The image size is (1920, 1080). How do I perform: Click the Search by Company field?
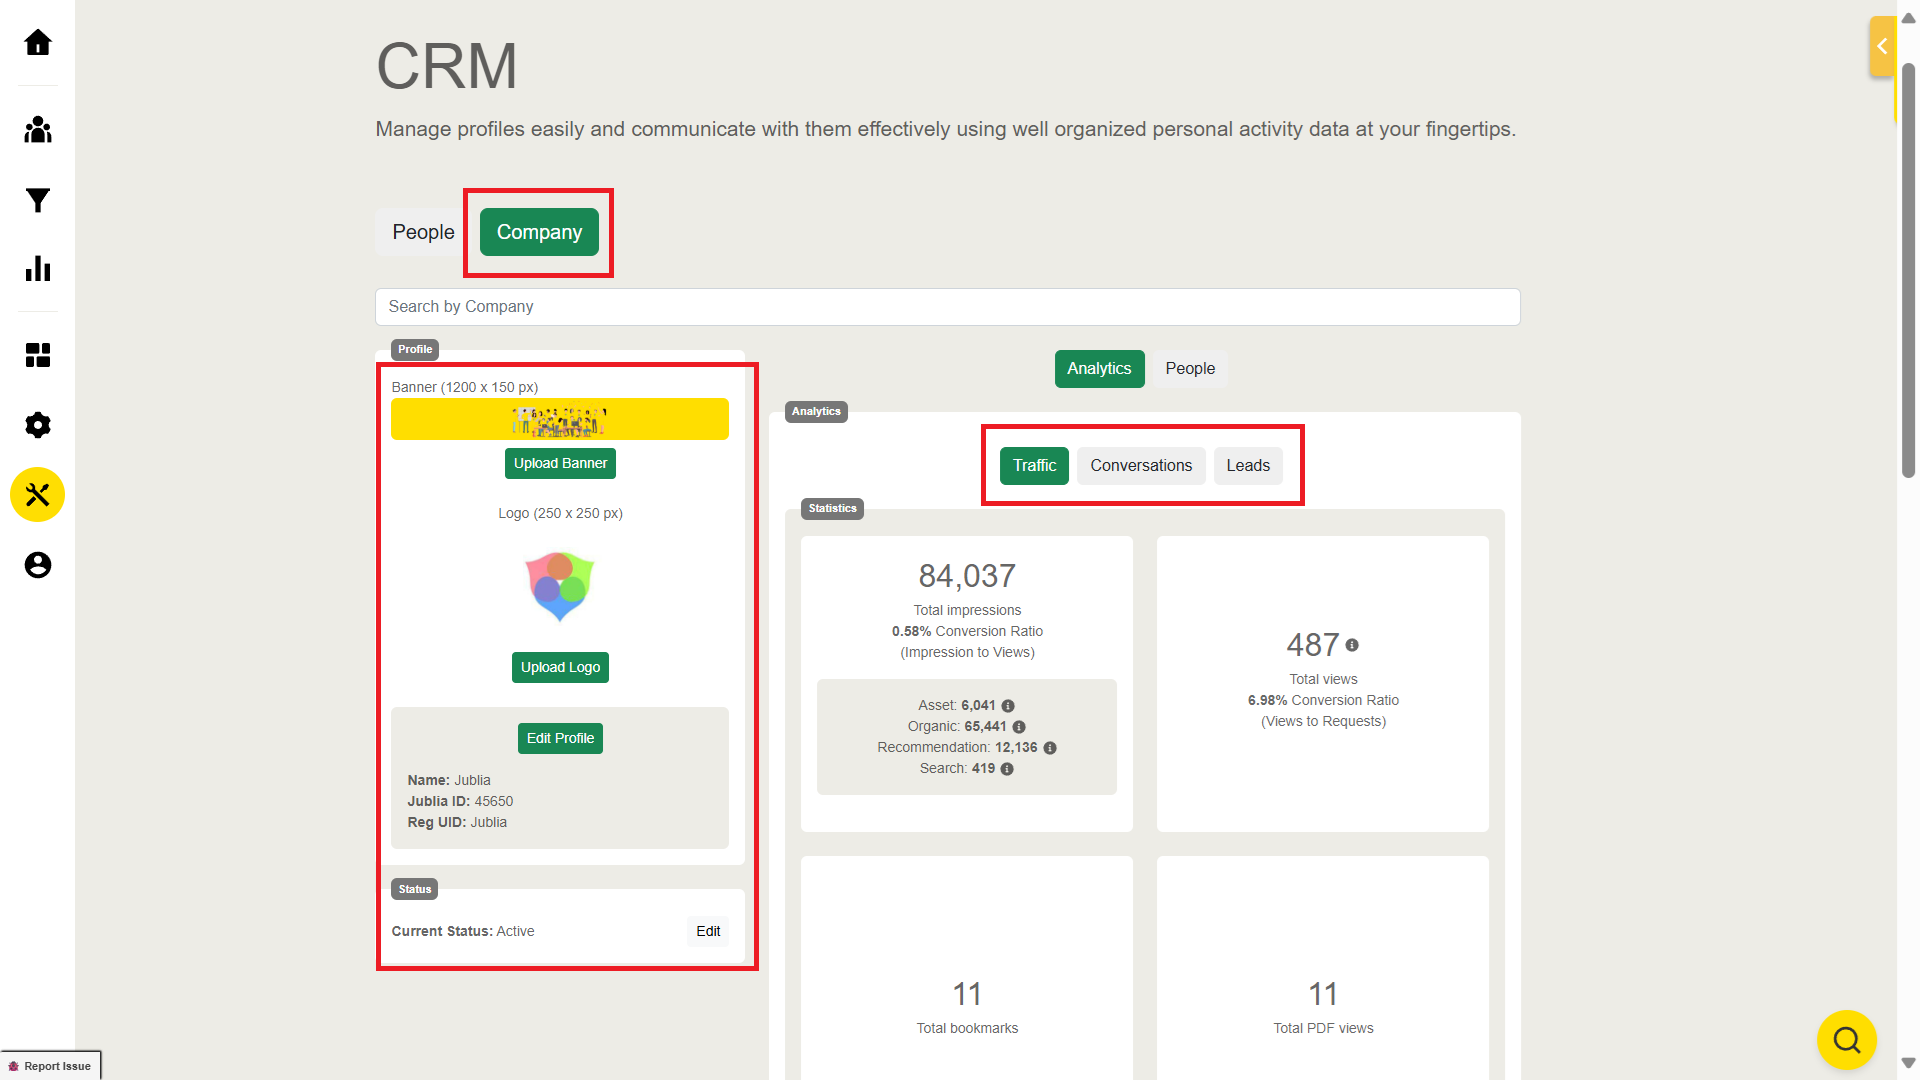coord(947,307)
